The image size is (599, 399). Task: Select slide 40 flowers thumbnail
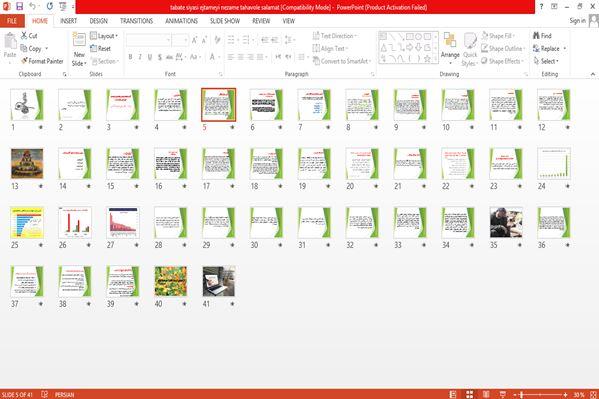coord(171,281)
